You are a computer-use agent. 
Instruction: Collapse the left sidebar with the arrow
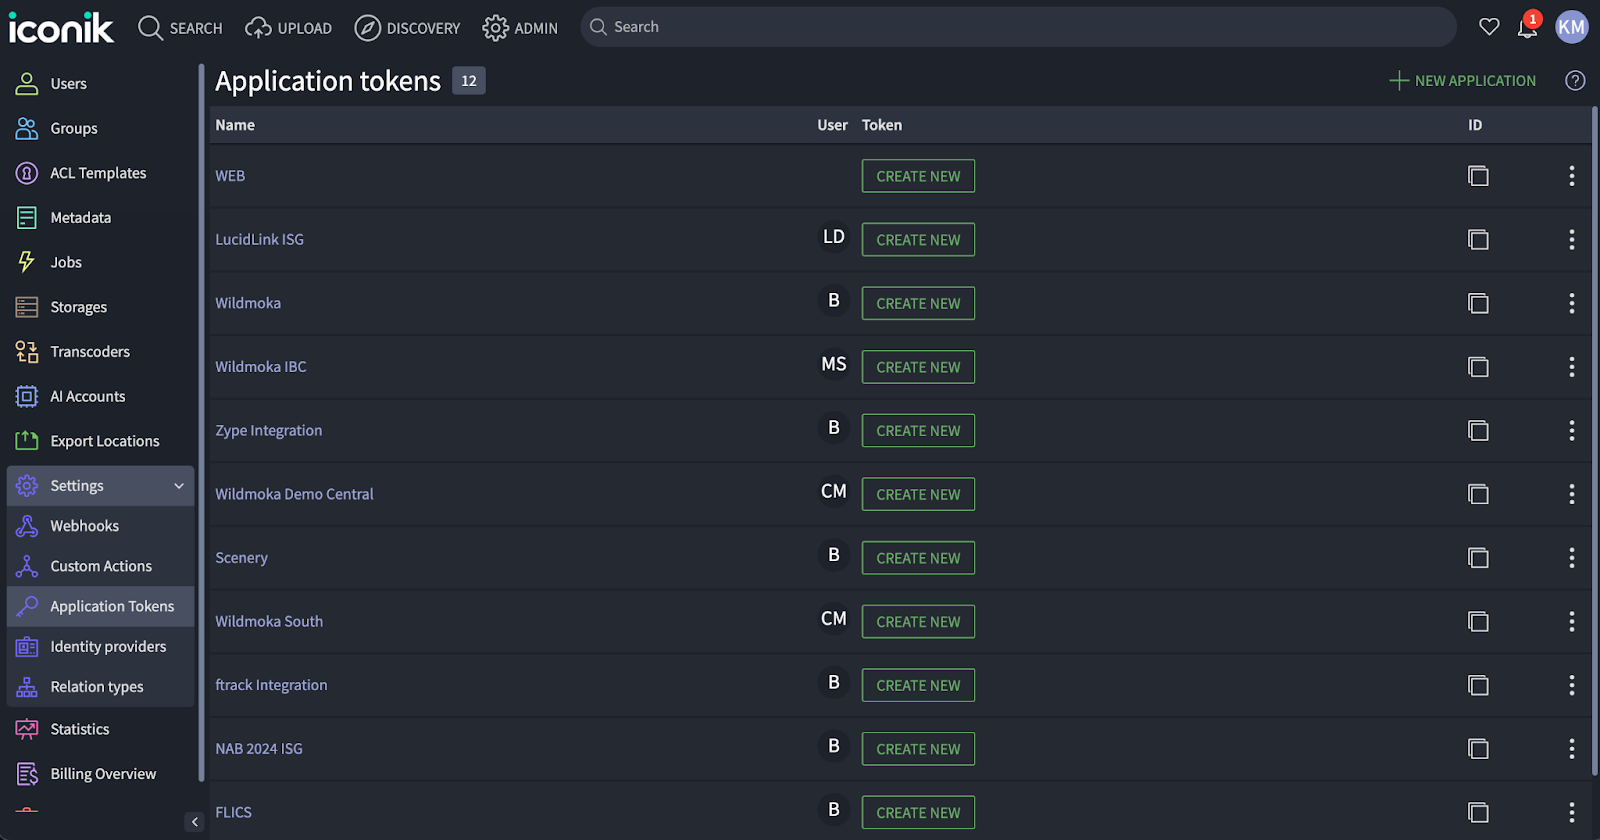(195, 822)
